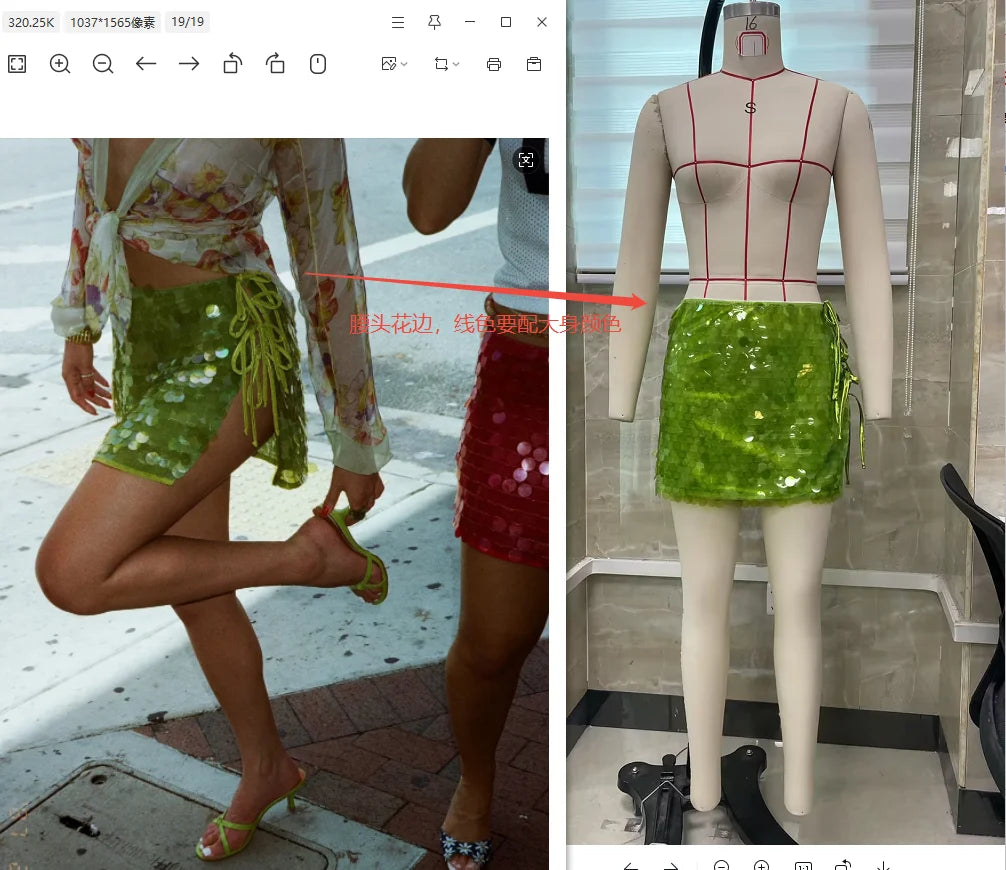Zoom out using the top toolbar magnifier
Viewport: 1006px width, 870px height.
pos(103,64)
